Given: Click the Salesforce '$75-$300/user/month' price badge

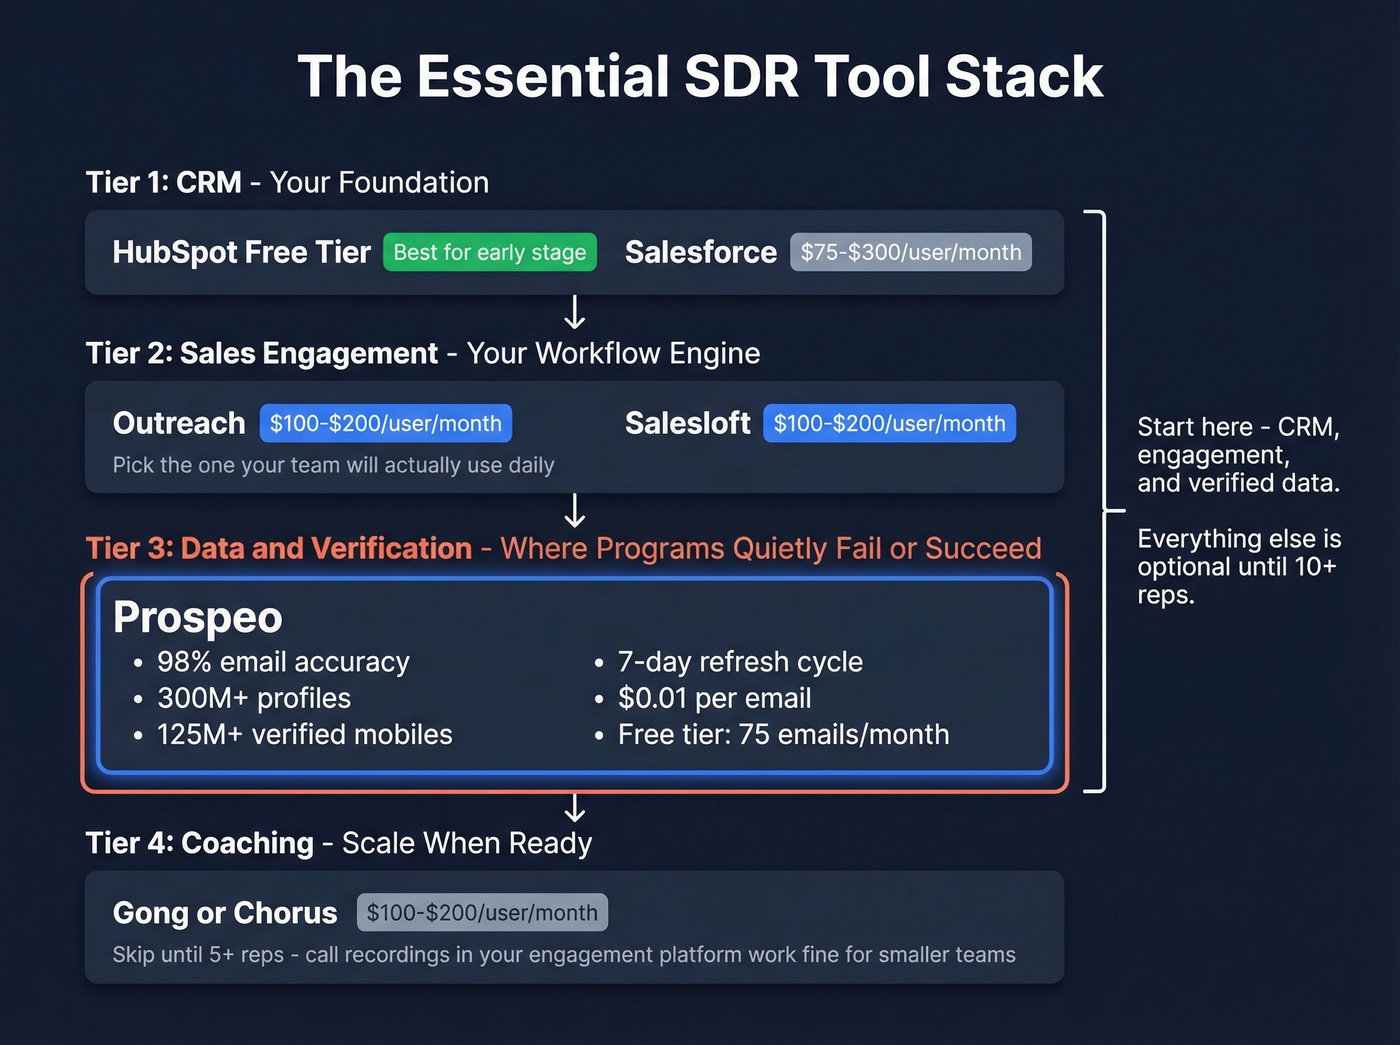Looking at the screenshot, I should click(x=910, y=252).
